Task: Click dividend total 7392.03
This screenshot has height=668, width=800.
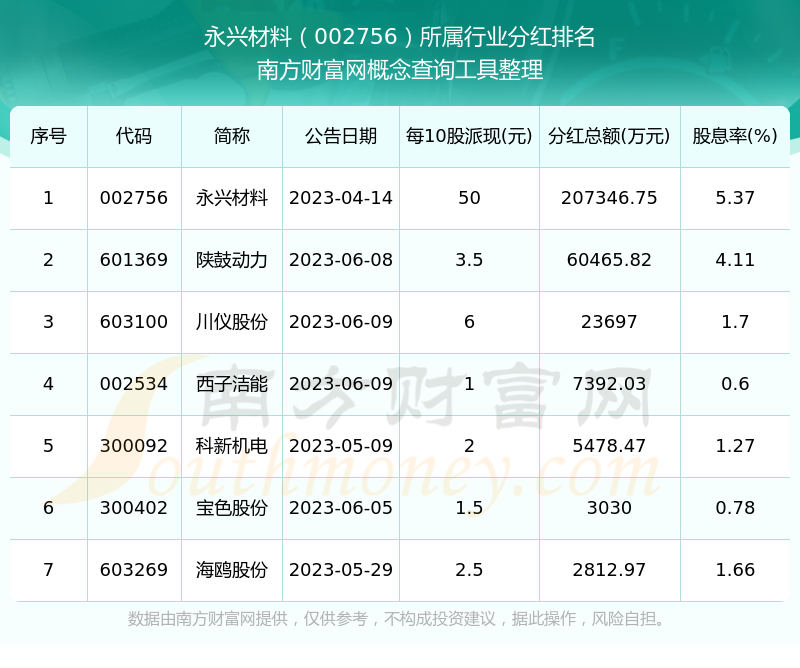Action: (x=609, y=384)
